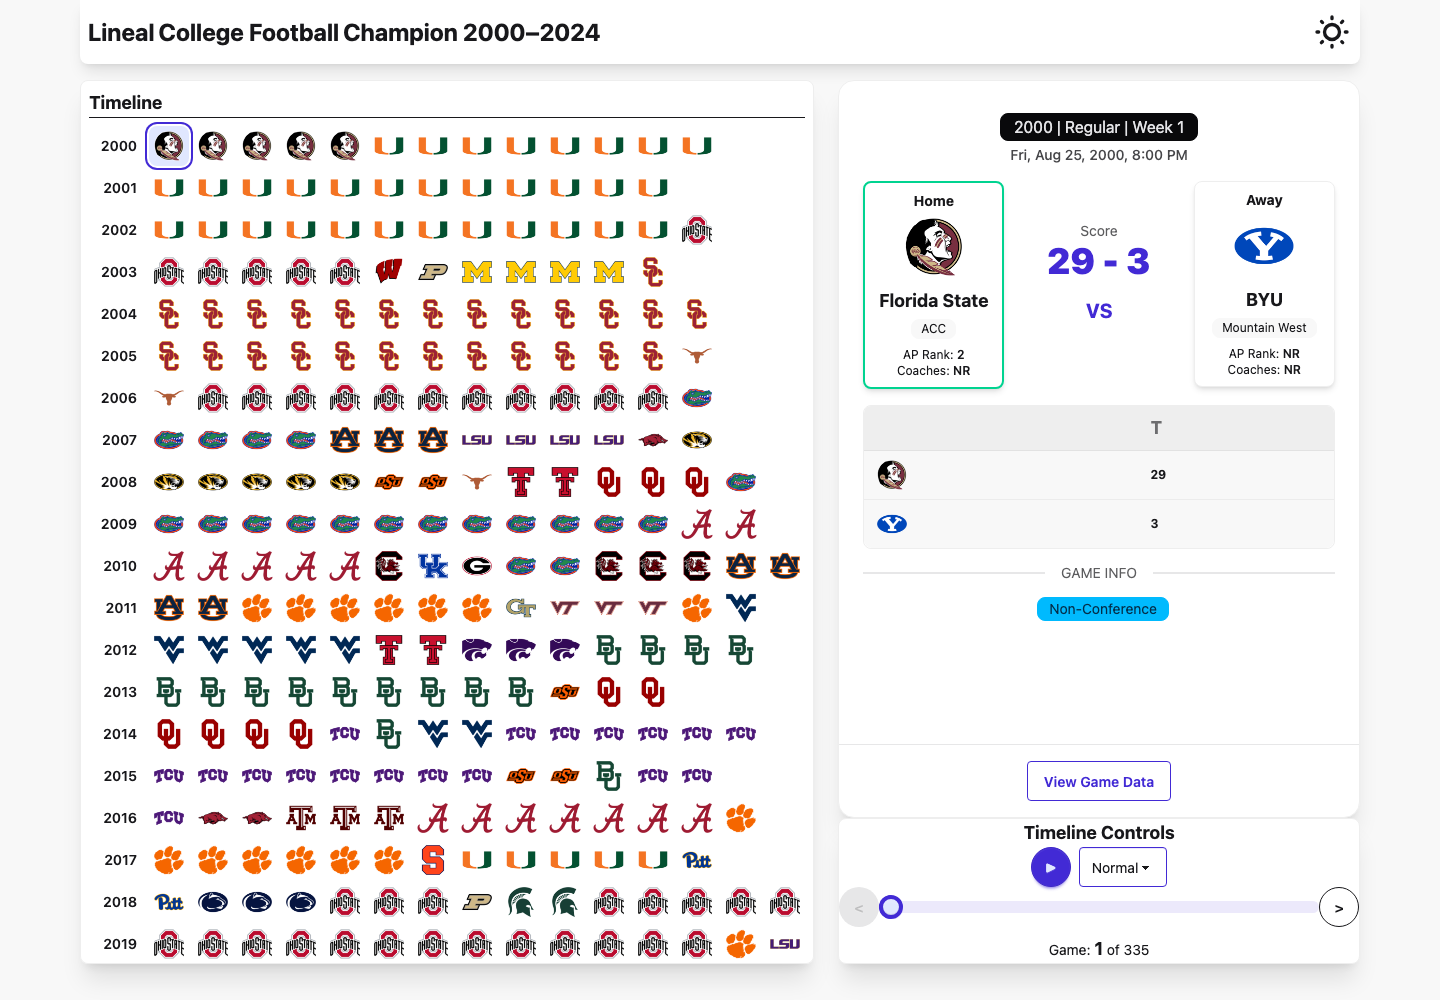Image resolution: width=1440 pixels, height=1000 pixels.
Task: Click Florida State logo in the Home card
Action: [x=933, y=247]
